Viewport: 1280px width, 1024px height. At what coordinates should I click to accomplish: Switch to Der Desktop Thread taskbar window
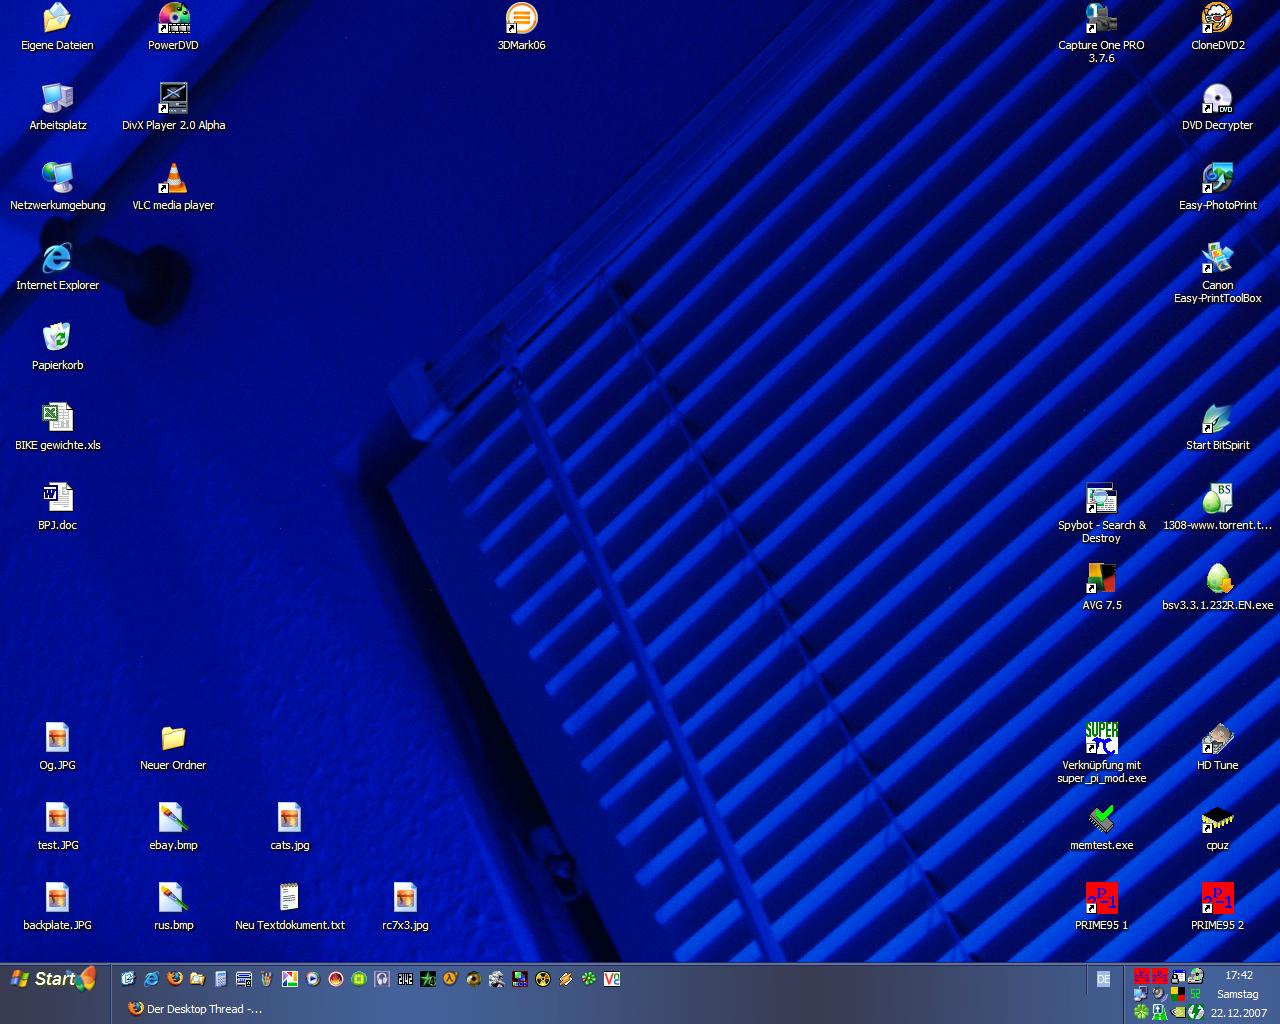tap(196, 1009)
